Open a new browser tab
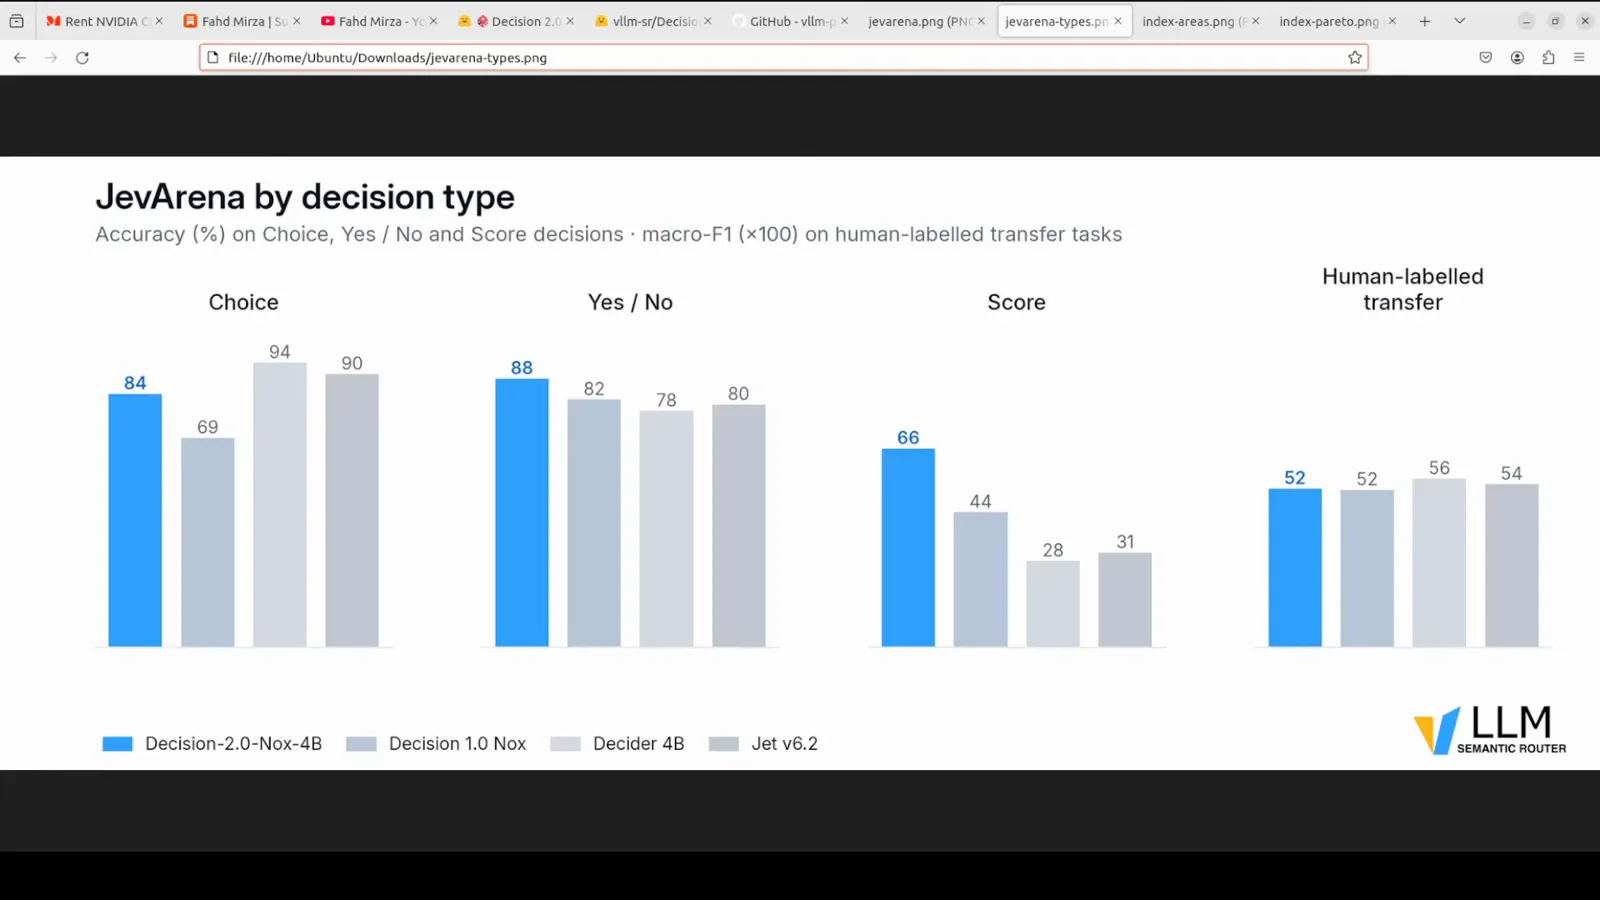This screenshot has height=900, width=1600. click(x=1425, y=21)
